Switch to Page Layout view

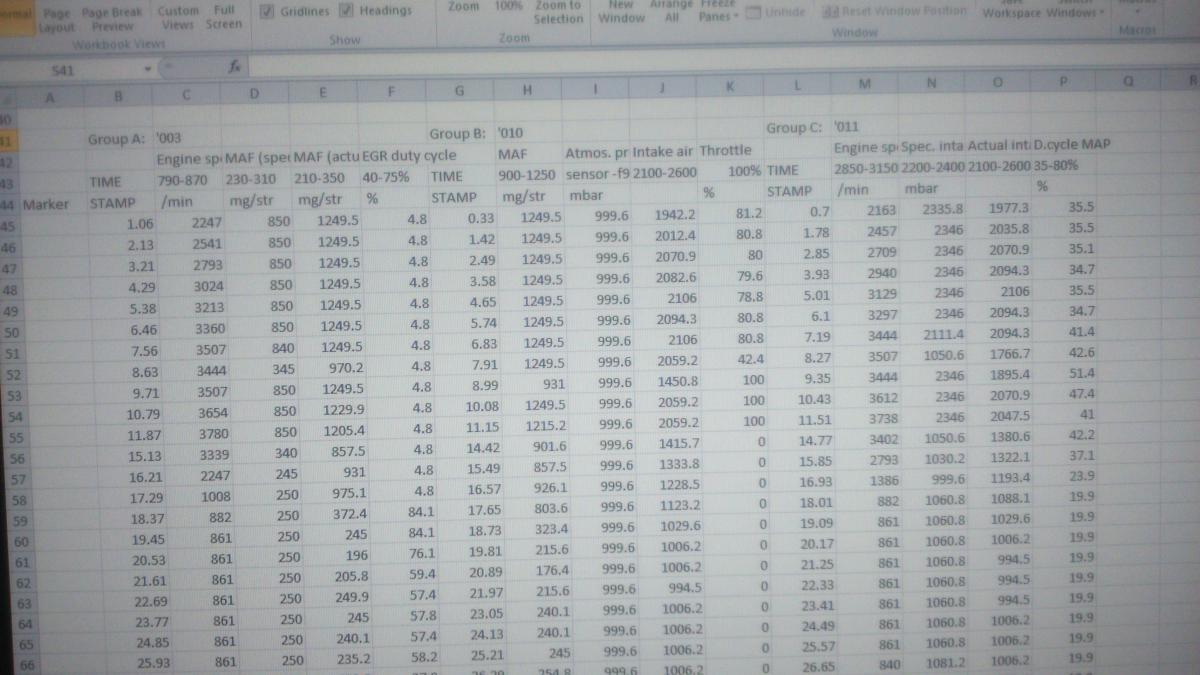[56, 16]
